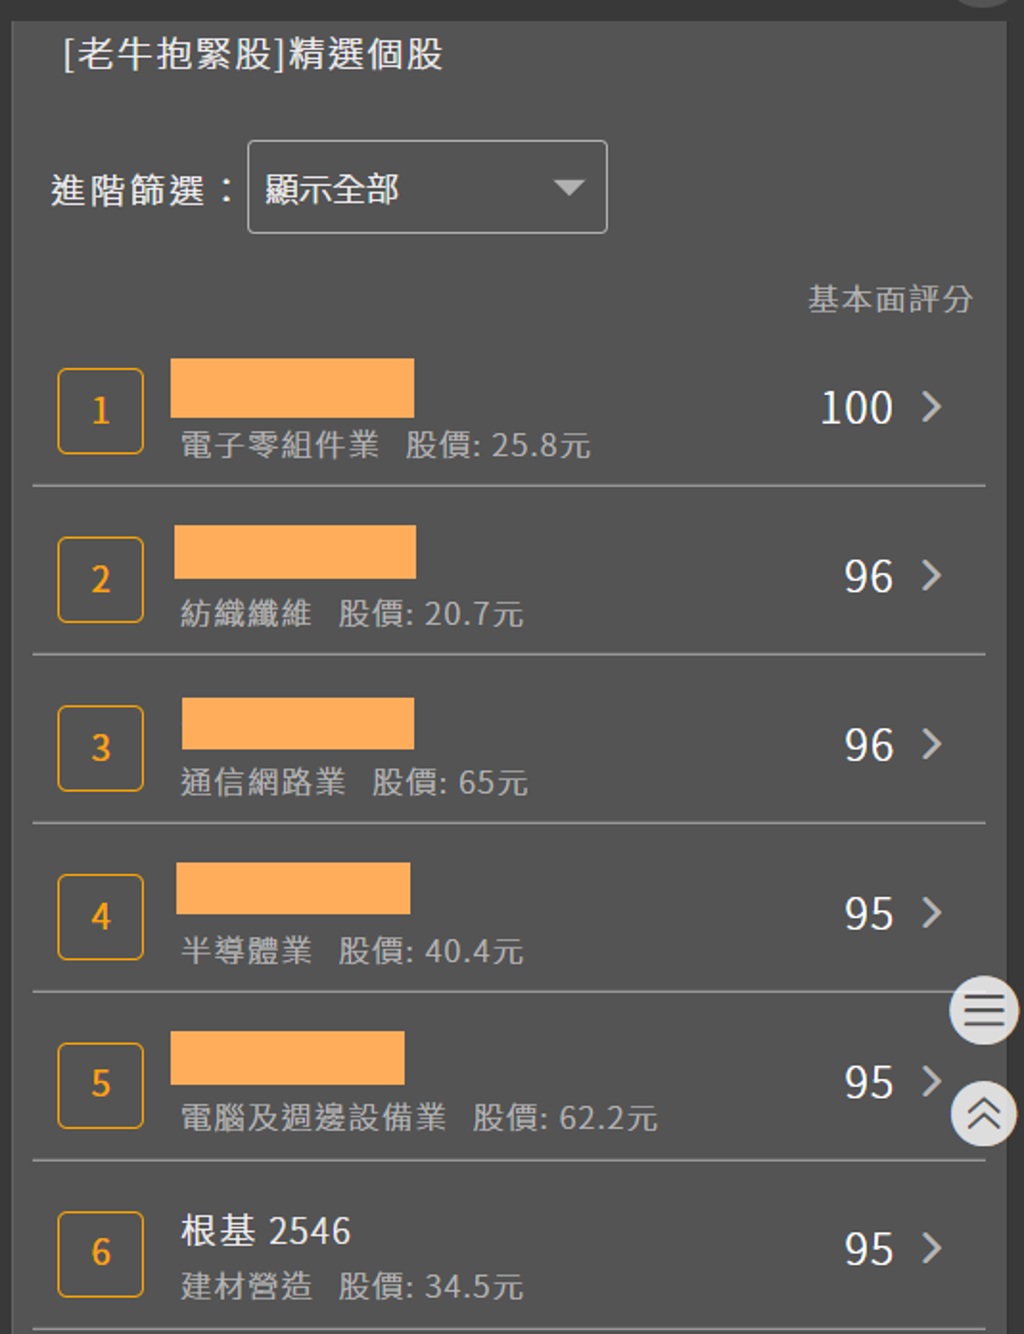Click score 96 of 通信網路業 stock

(x=868, y=745)
